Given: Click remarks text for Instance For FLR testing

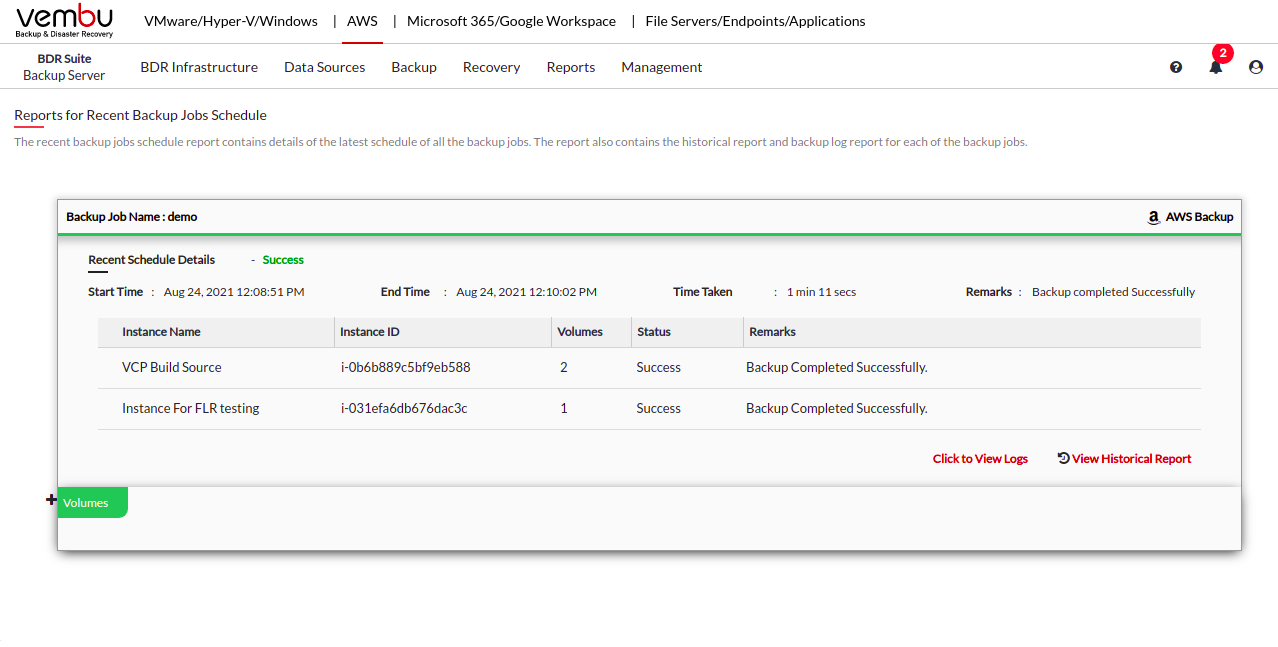Looking at the screenshot, I should tap(837, 408).
